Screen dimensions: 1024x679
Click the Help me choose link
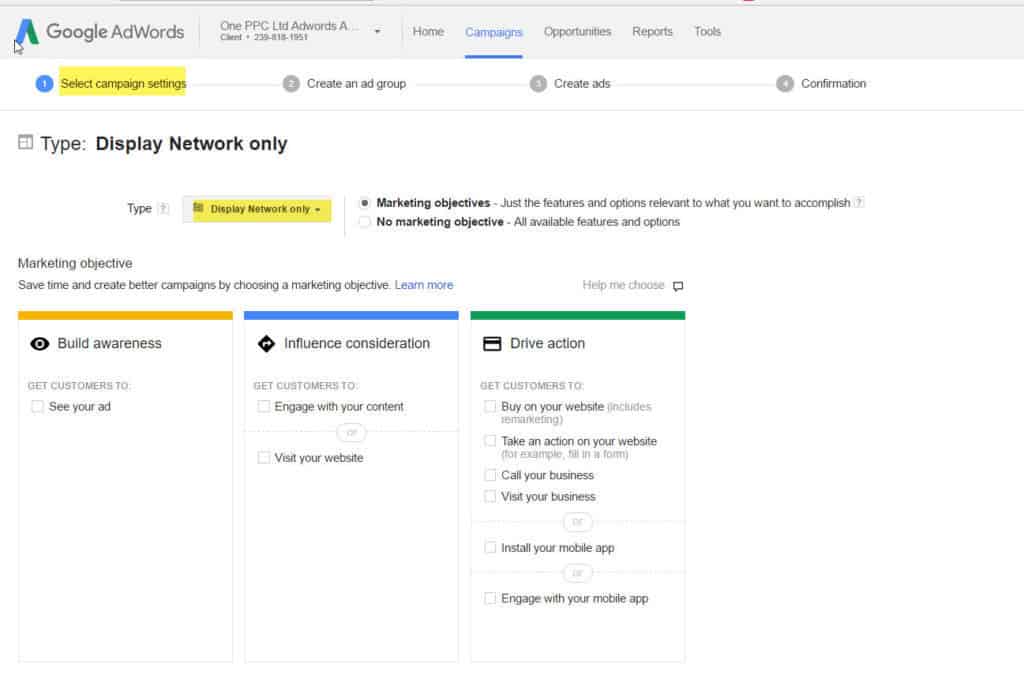click(624, 285)
